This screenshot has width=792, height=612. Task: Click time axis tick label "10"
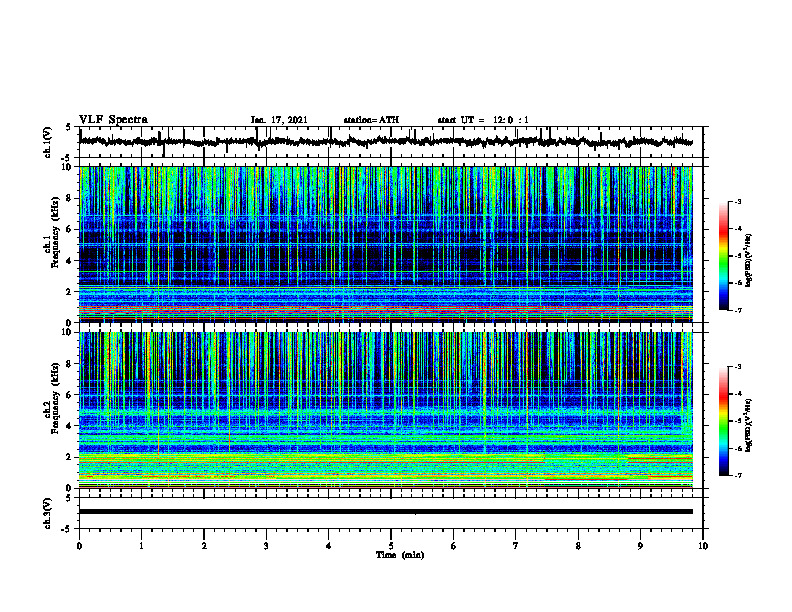click(x=703, y=546)
